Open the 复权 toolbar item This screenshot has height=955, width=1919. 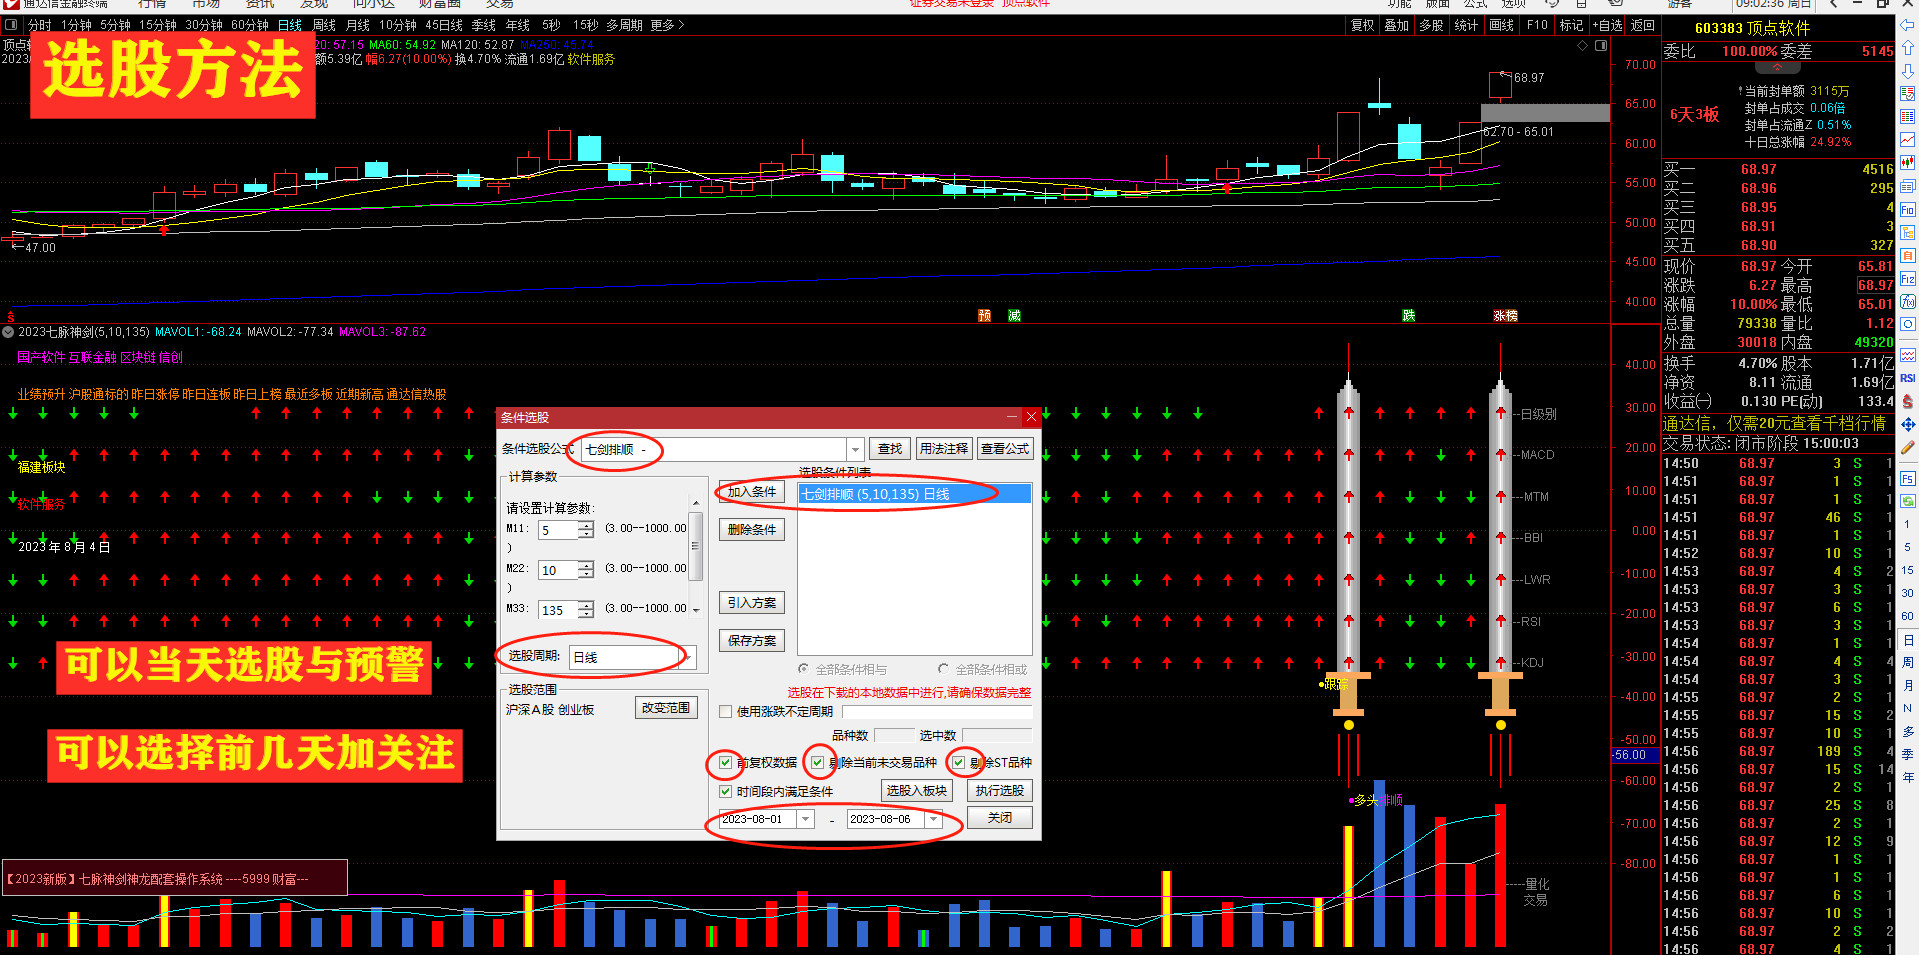1363,25
